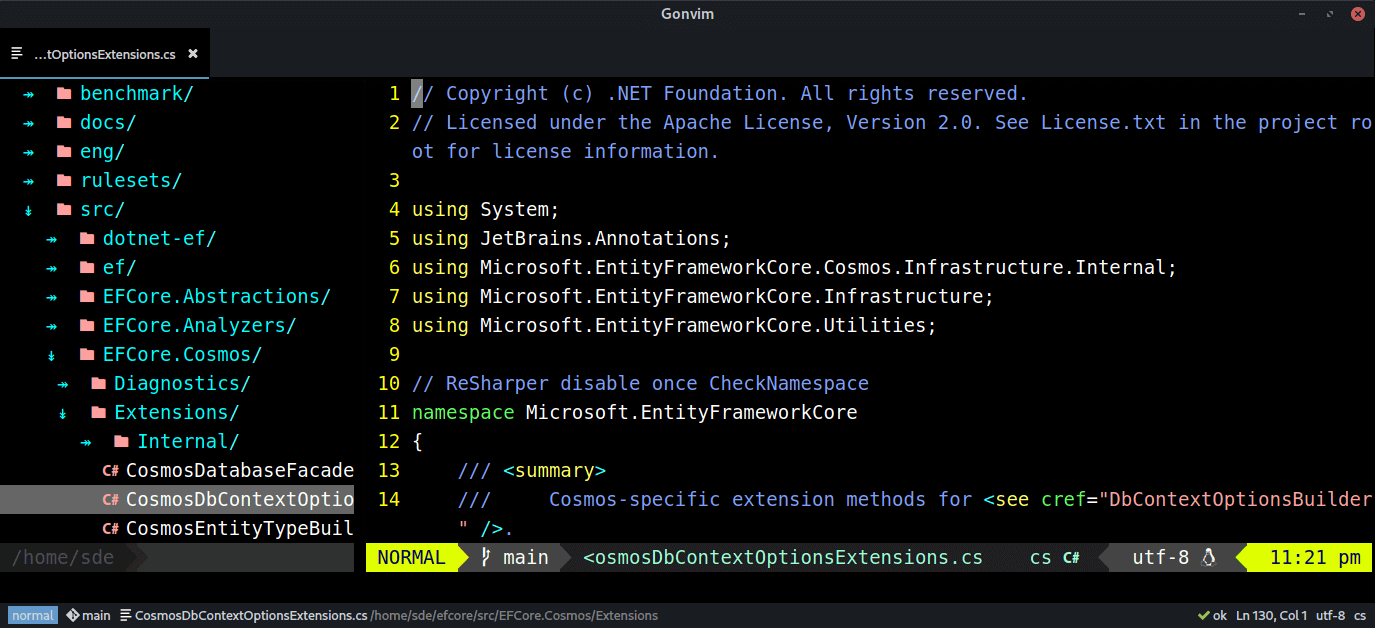Click the C# filetype icon in statusline

pos(1071,558)
